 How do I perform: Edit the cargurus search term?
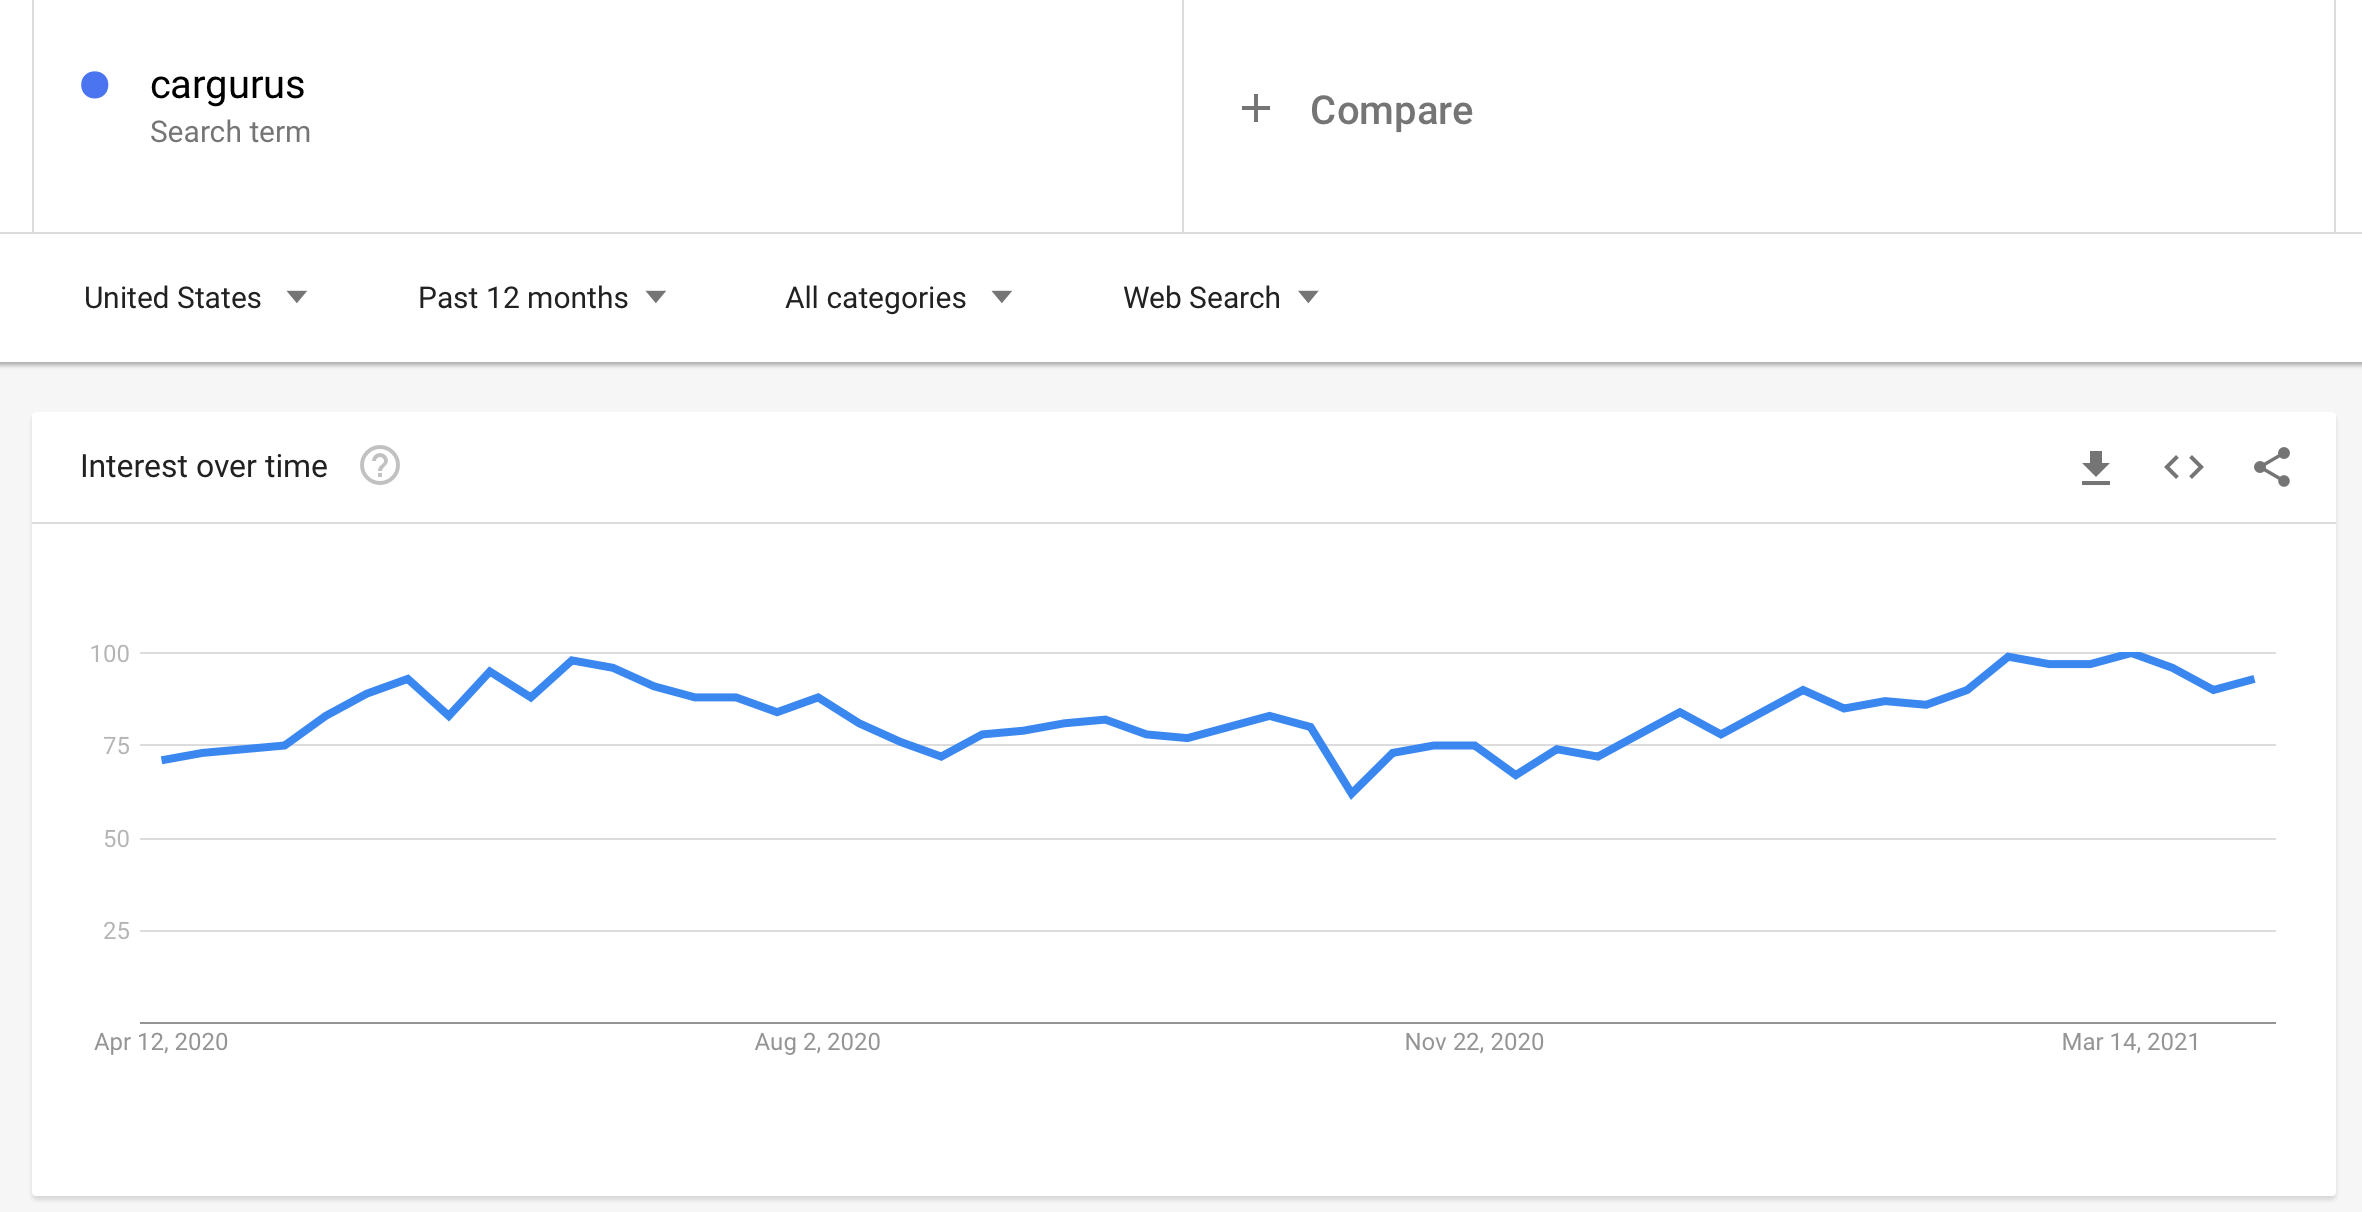click(227, 85)
